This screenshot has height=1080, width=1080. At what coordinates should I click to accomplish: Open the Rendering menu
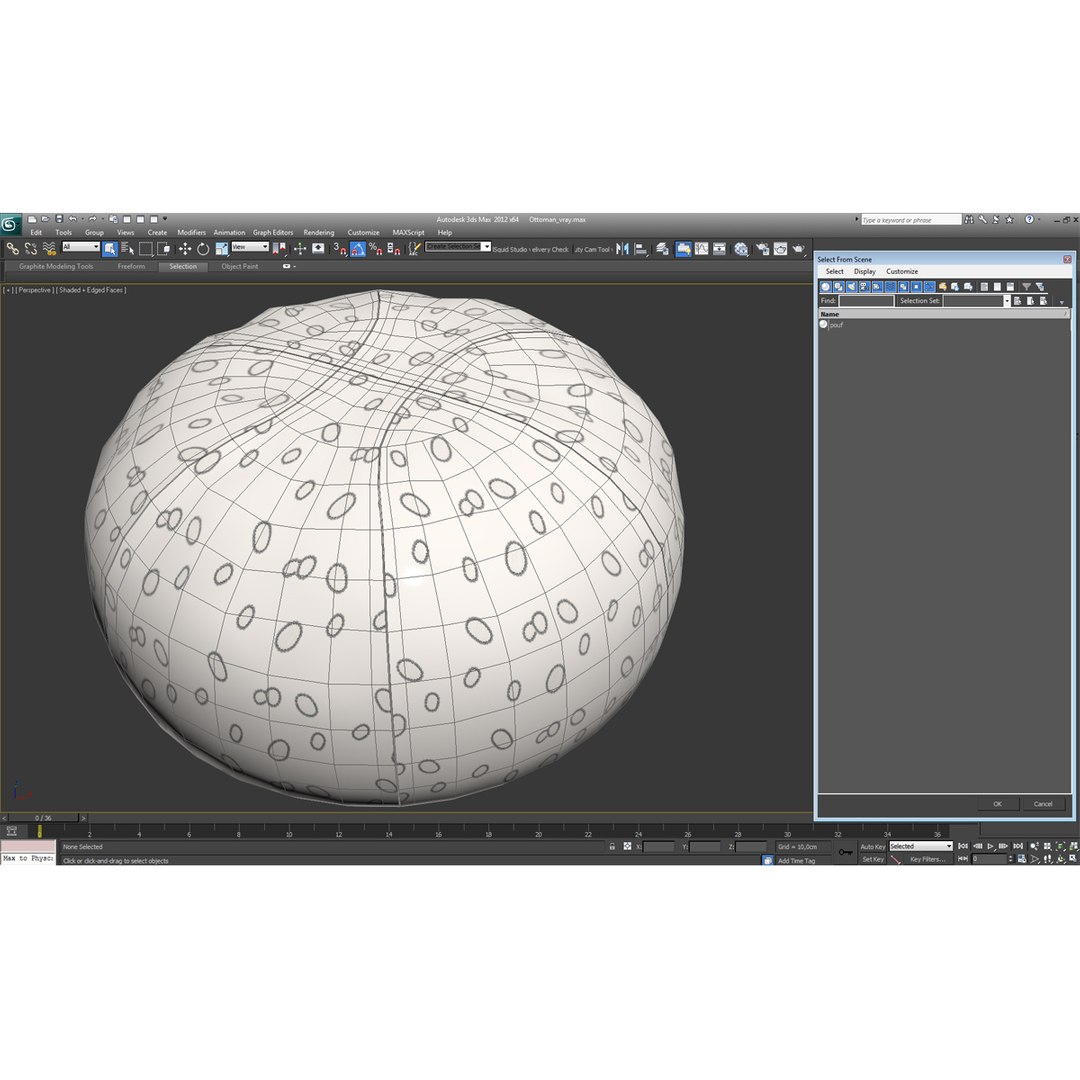click(x=319, y=232)
